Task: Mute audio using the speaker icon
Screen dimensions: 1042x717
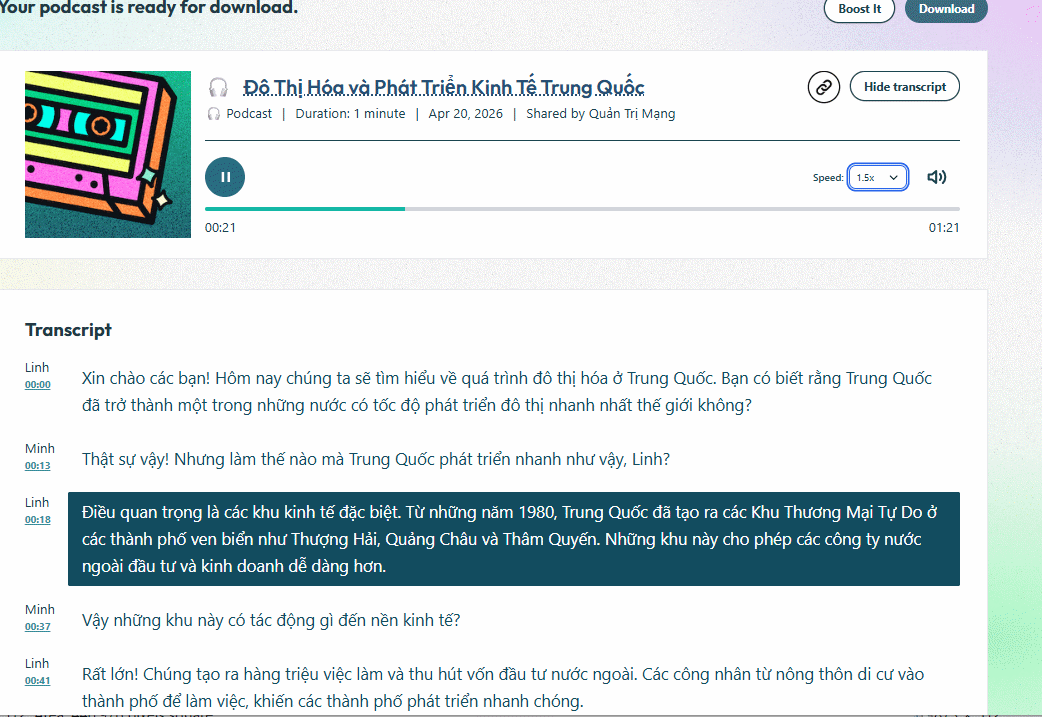Action: pos(936,176)
